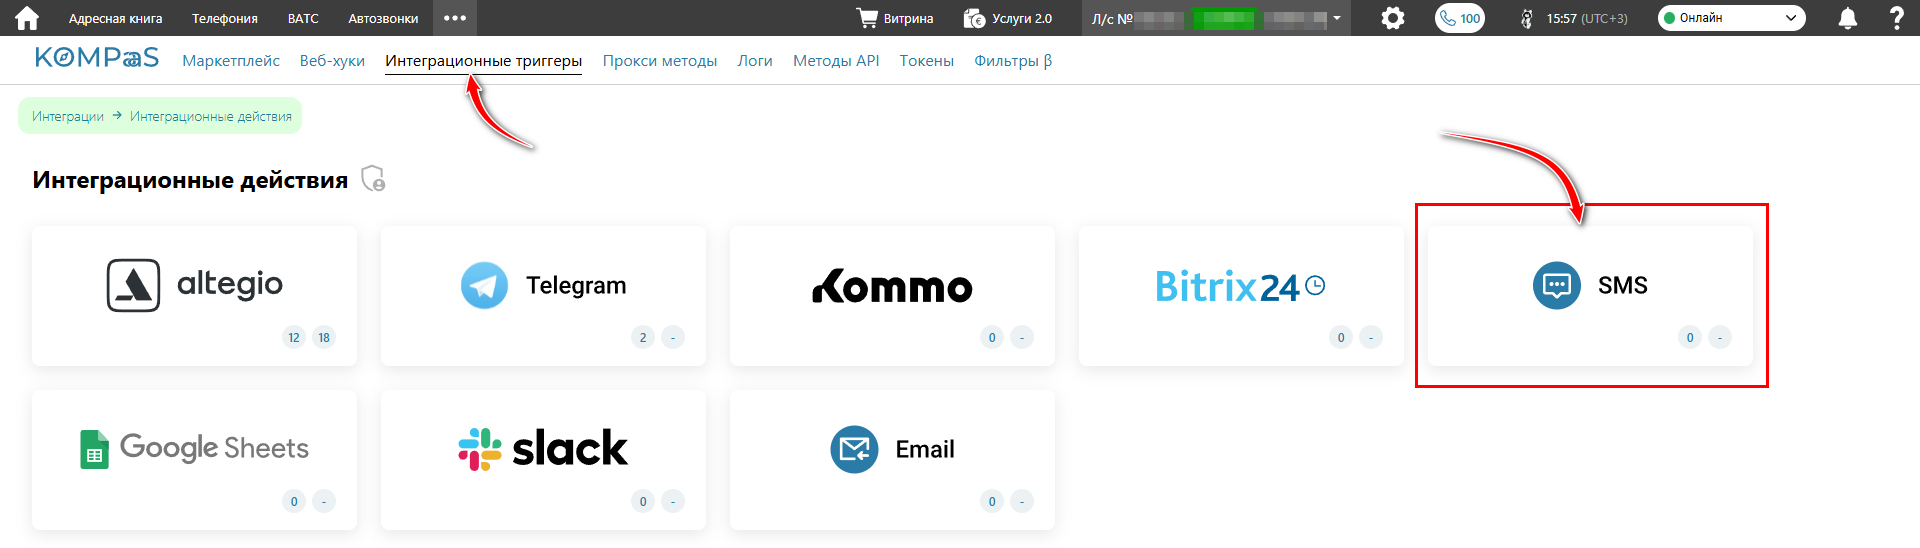This screenshot has width=1920, height=548.
Task: Click the SMS chat bubble icon
Action: tap(1557, 286)
